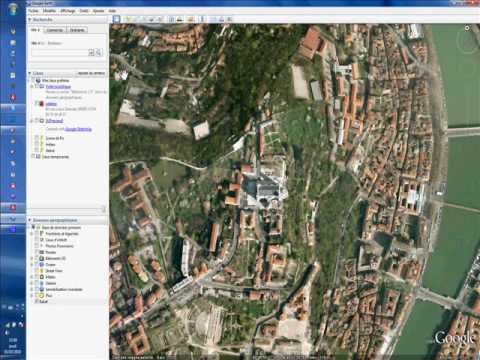Viewport: 480px width, 360px height.
Task: Start the record a tour tool
Action: pyautogui.click(x=159, y=19)
